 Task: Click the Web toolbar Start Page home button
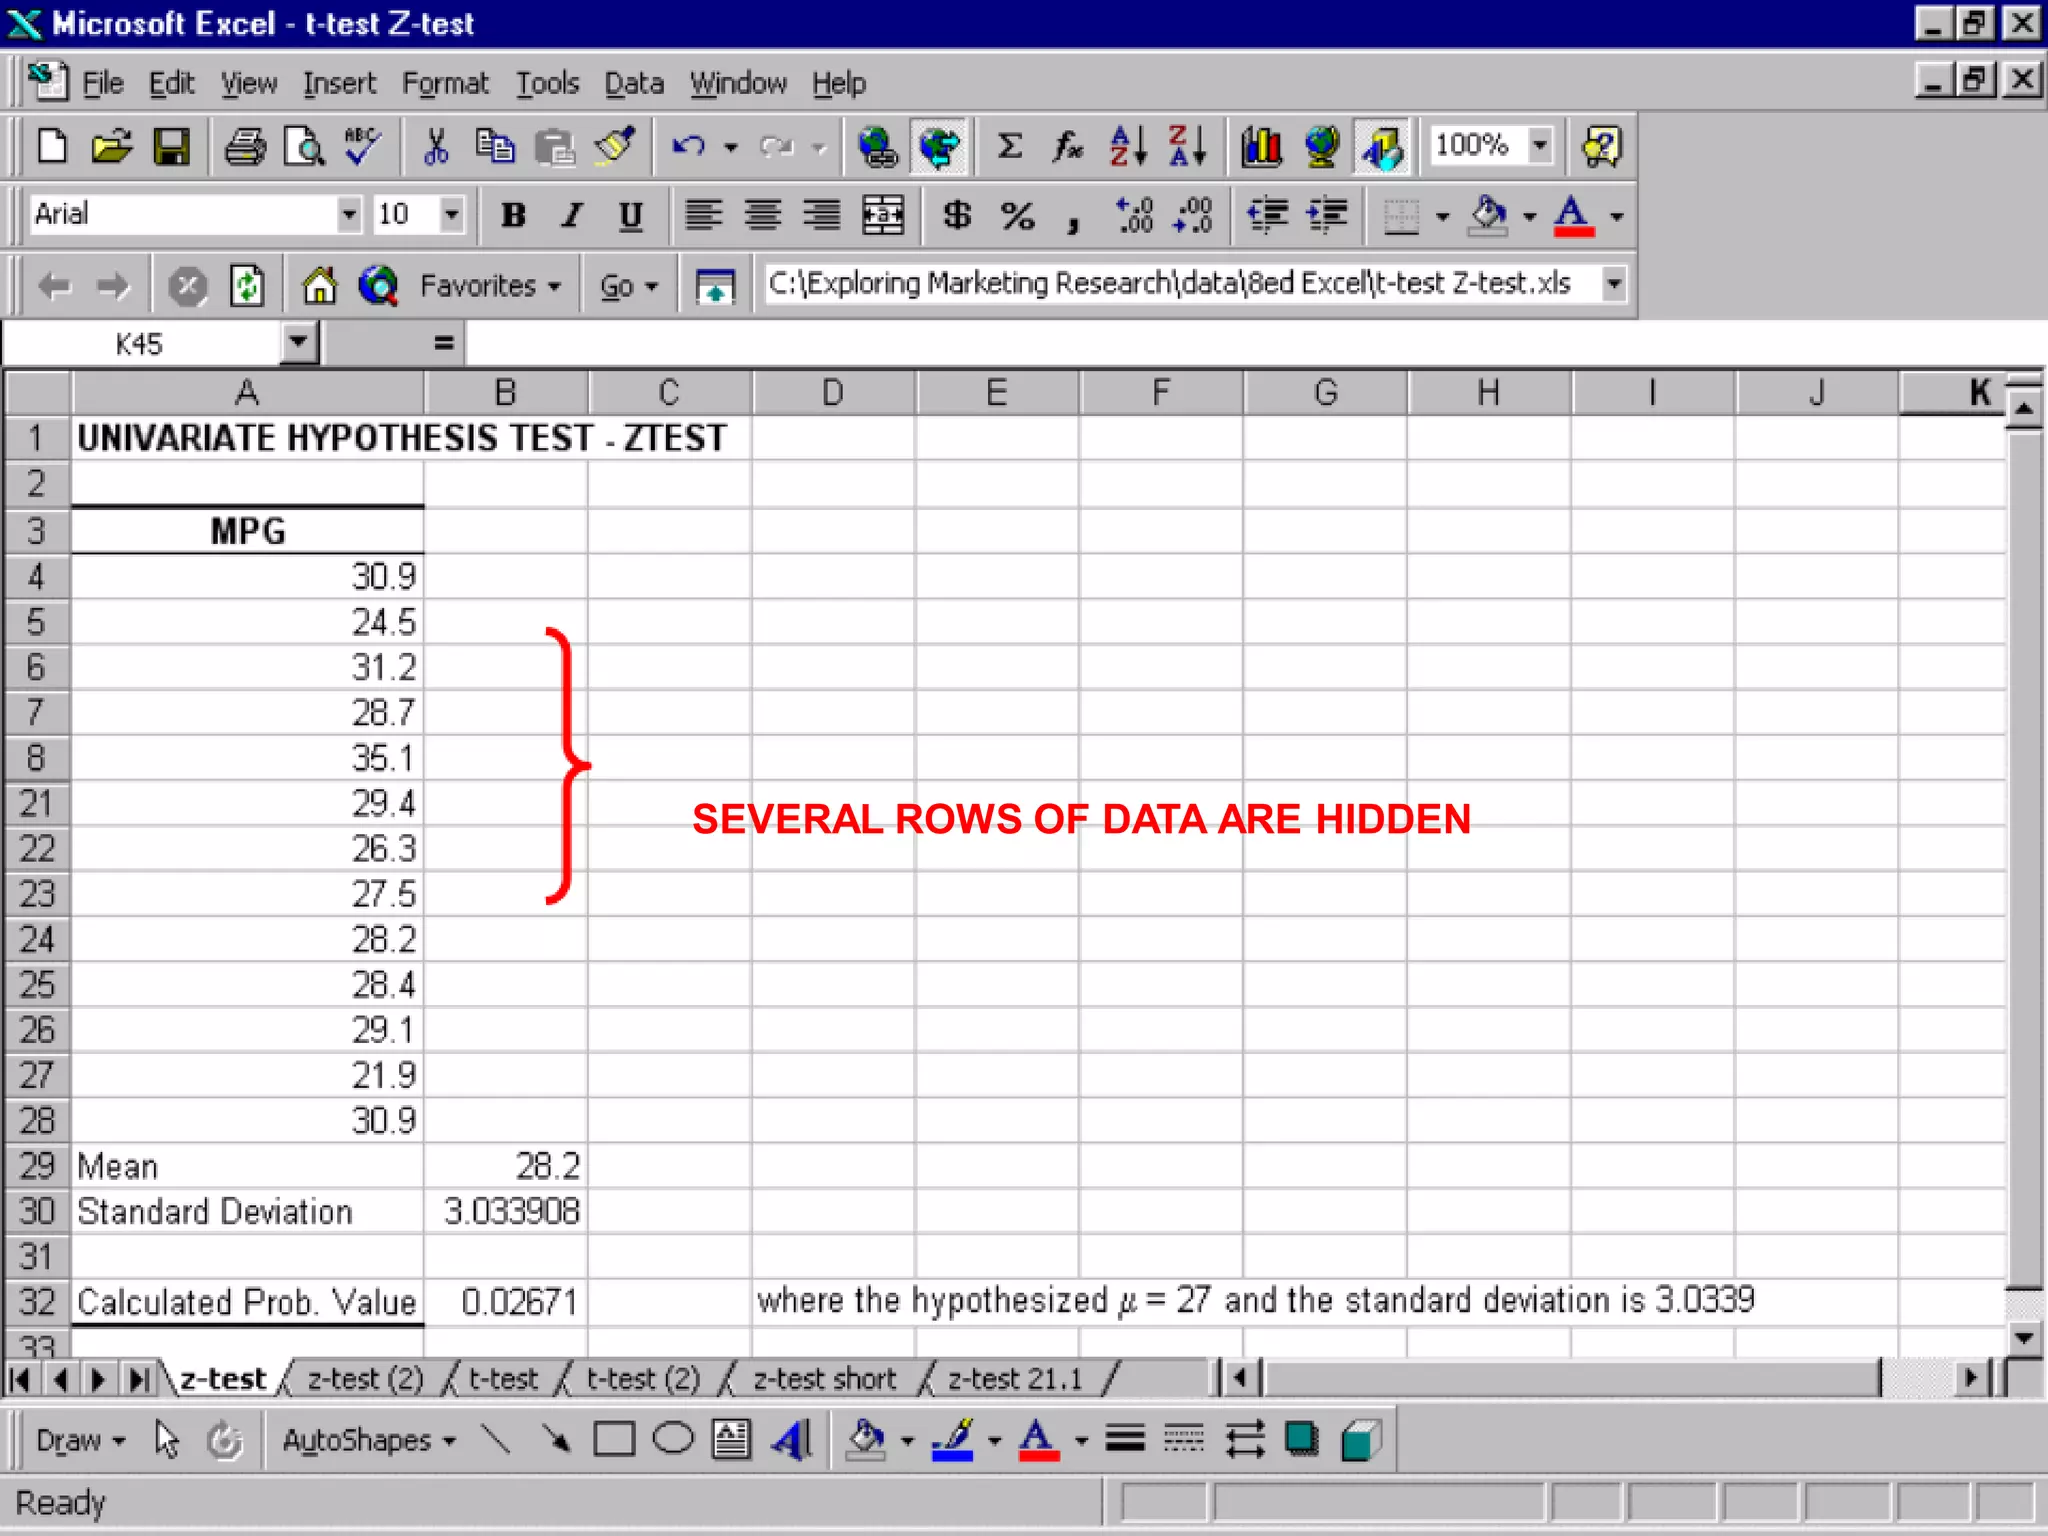point(319,286)
